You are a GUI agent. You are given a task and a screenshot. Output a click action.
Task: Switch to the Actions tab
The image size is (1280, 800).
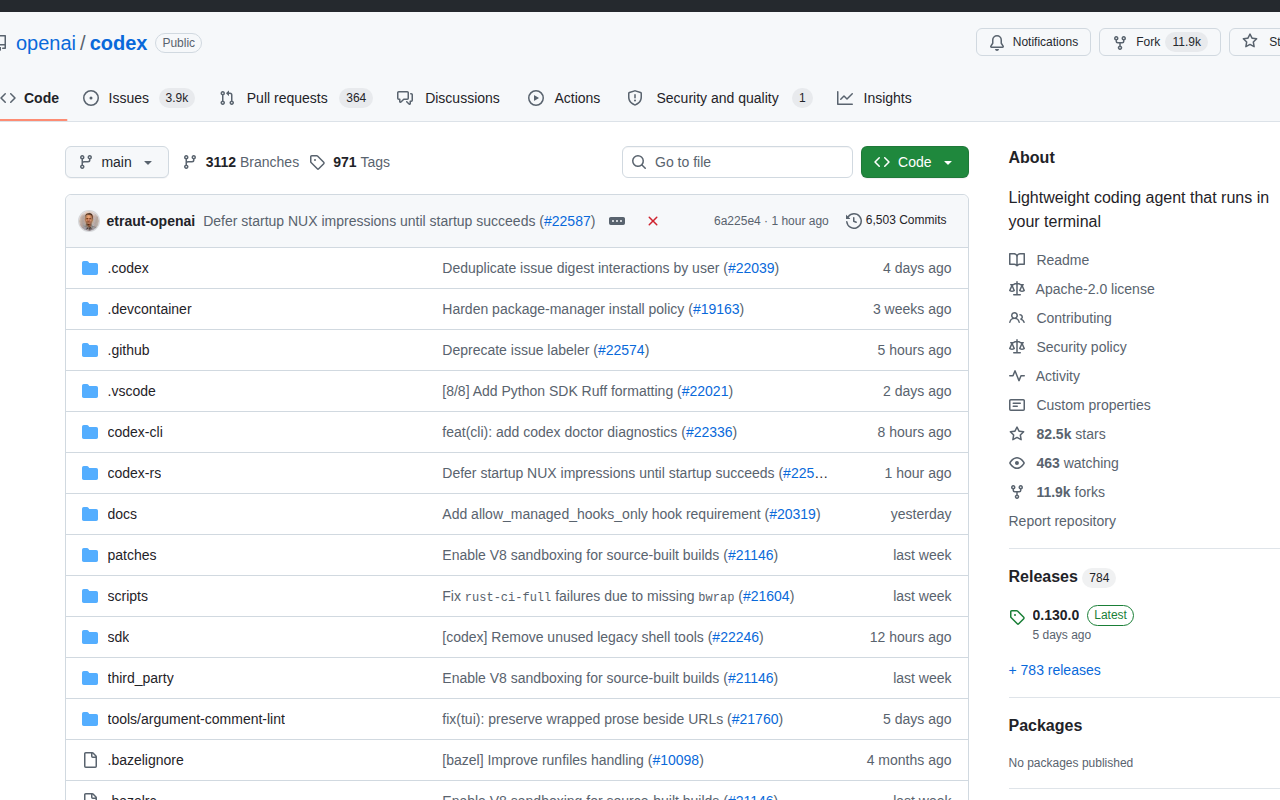(x=564, y=98)
